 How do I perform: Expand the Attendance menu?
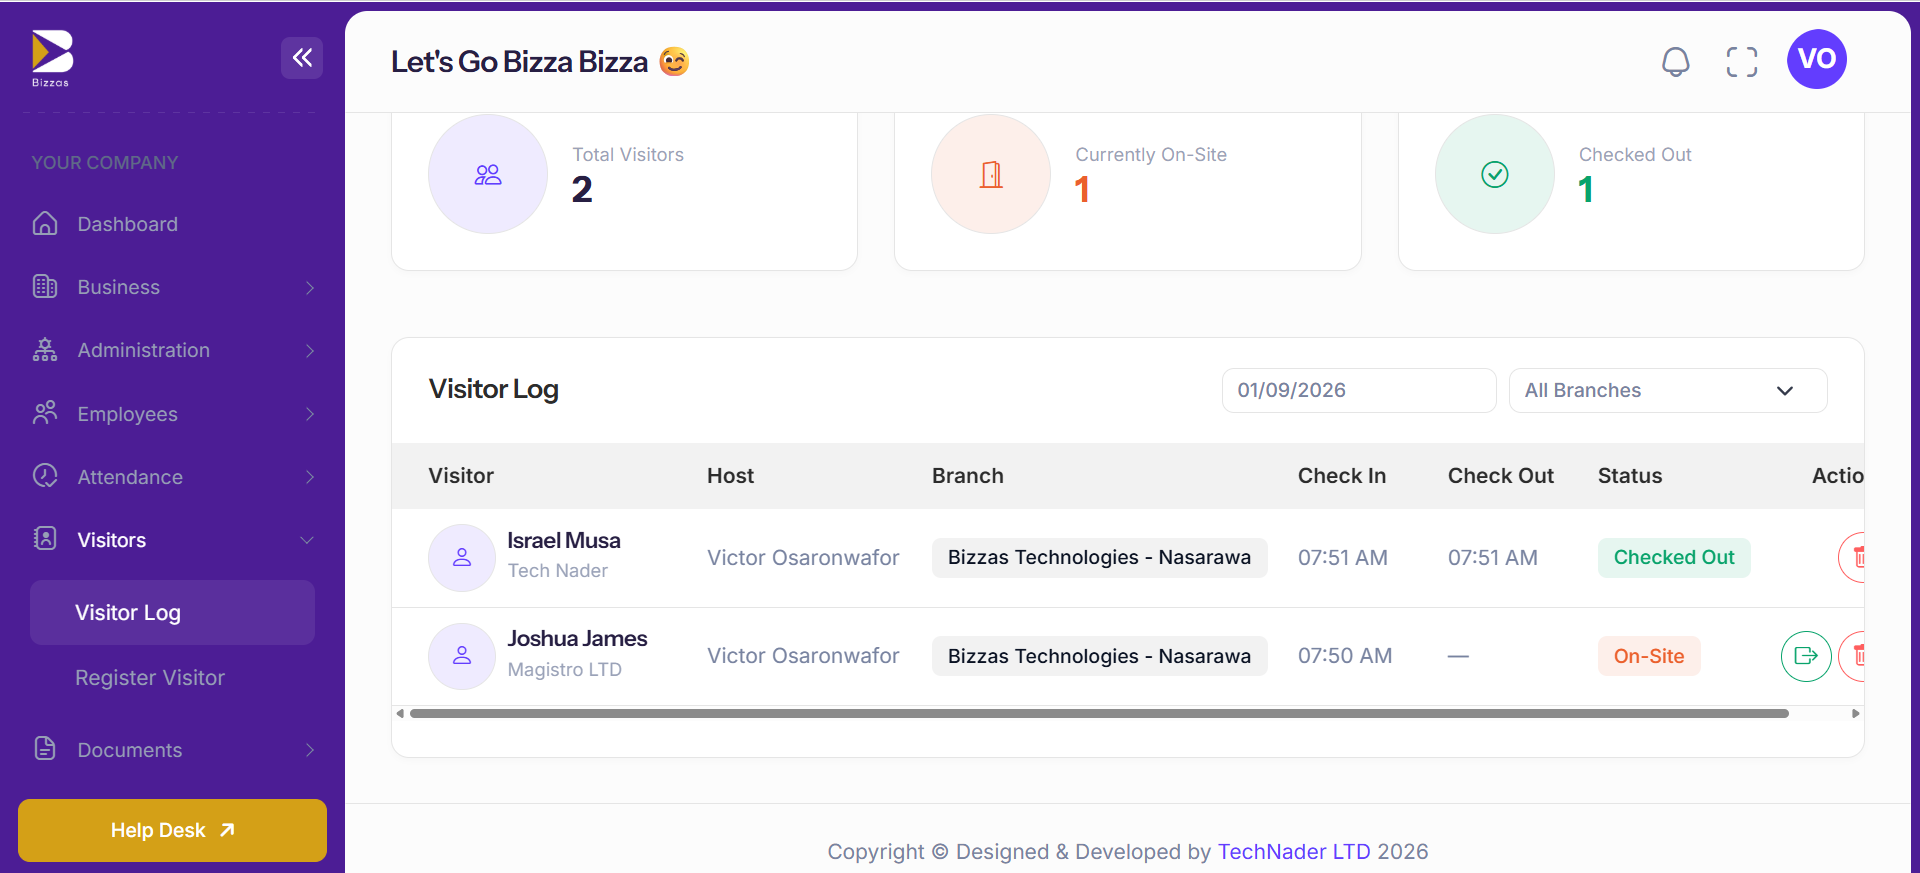pos(172,477)
